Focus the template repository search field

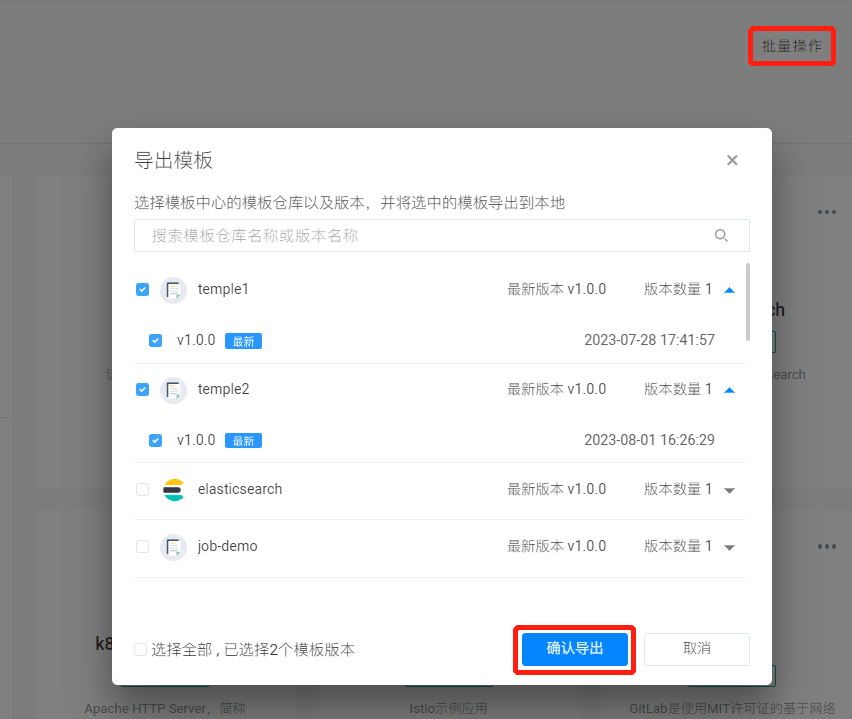420,236
